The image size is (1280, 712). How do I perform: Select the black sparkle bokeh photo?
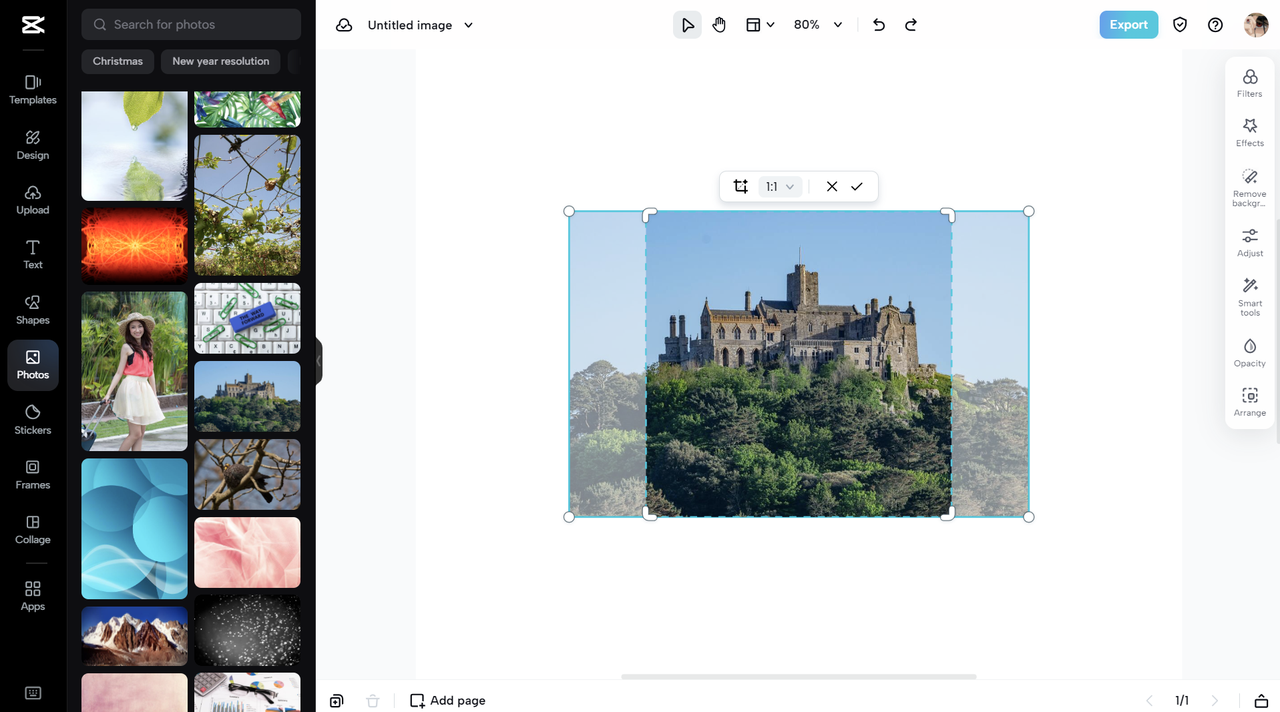click(x=247, y=630)
